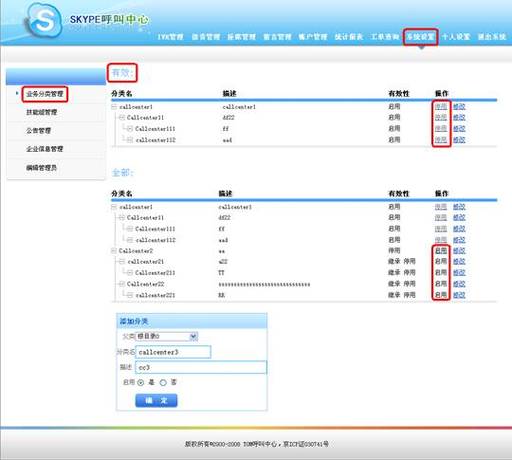Click the 全部 section heading
Image resolution: width=512 pixels, height=460 pixels.
(x=122, y=173)
